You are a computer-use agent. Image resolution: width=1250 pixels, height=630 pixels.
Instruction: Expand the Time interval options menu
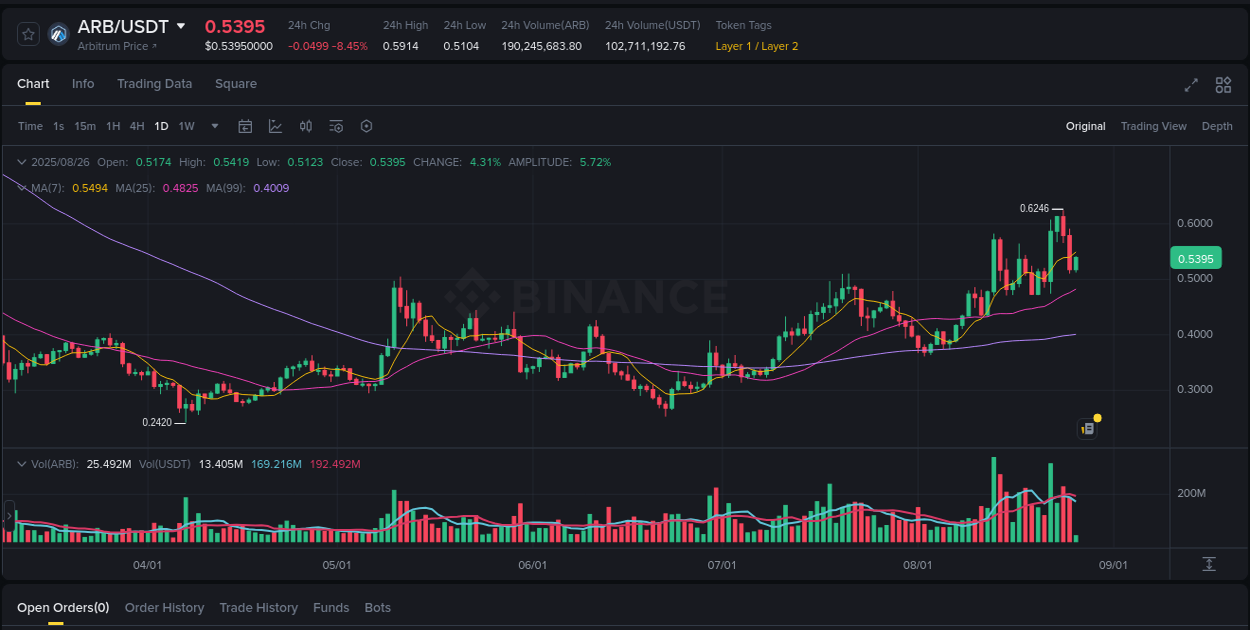(x=29, y=126)
